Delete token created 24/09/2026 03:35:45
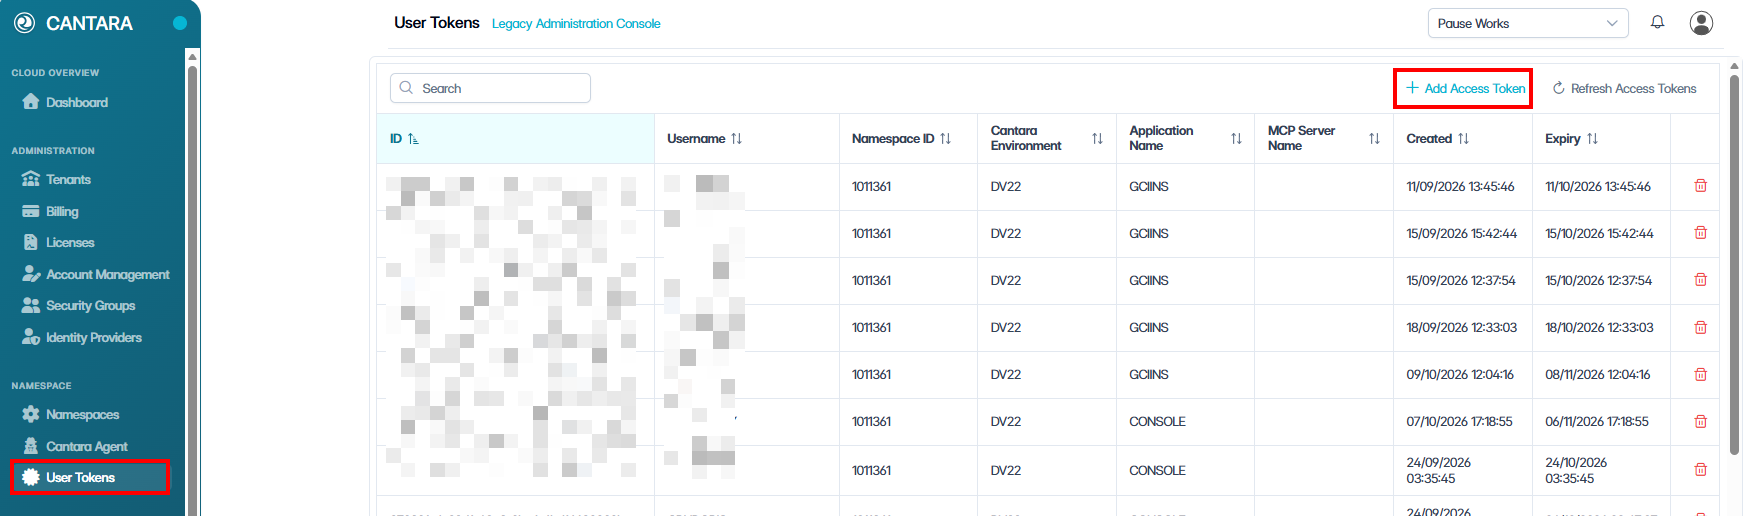Screen dimensions: 1764x516 click(x=1700, y=470)
